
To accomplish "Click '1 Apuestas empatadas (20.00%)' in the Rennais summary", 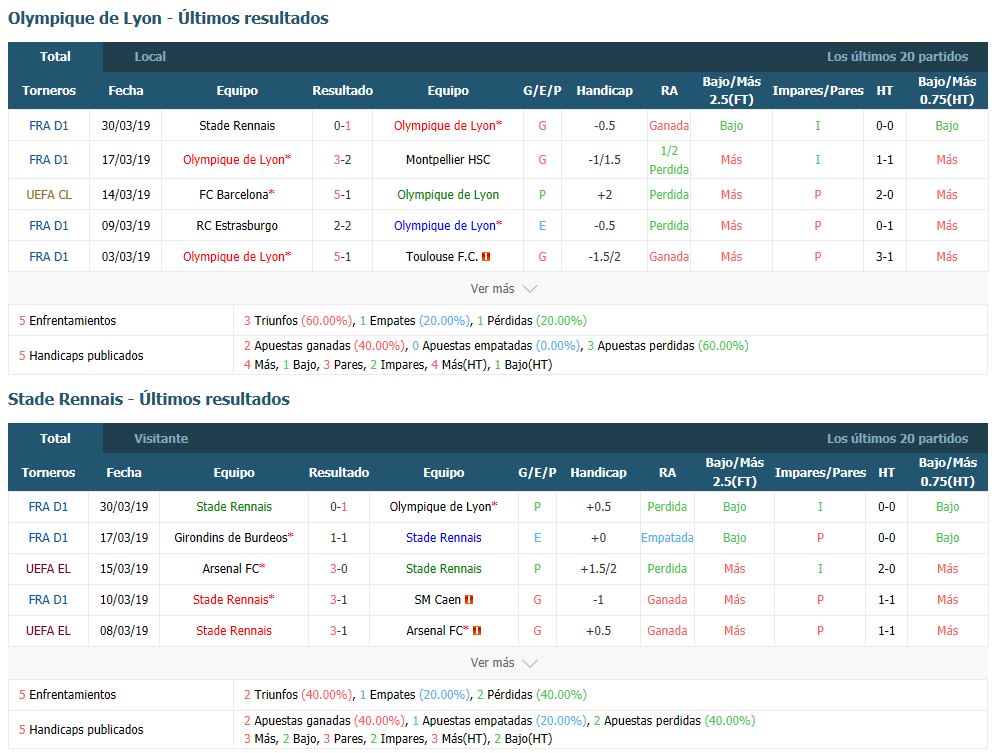I will click(499, 721).
